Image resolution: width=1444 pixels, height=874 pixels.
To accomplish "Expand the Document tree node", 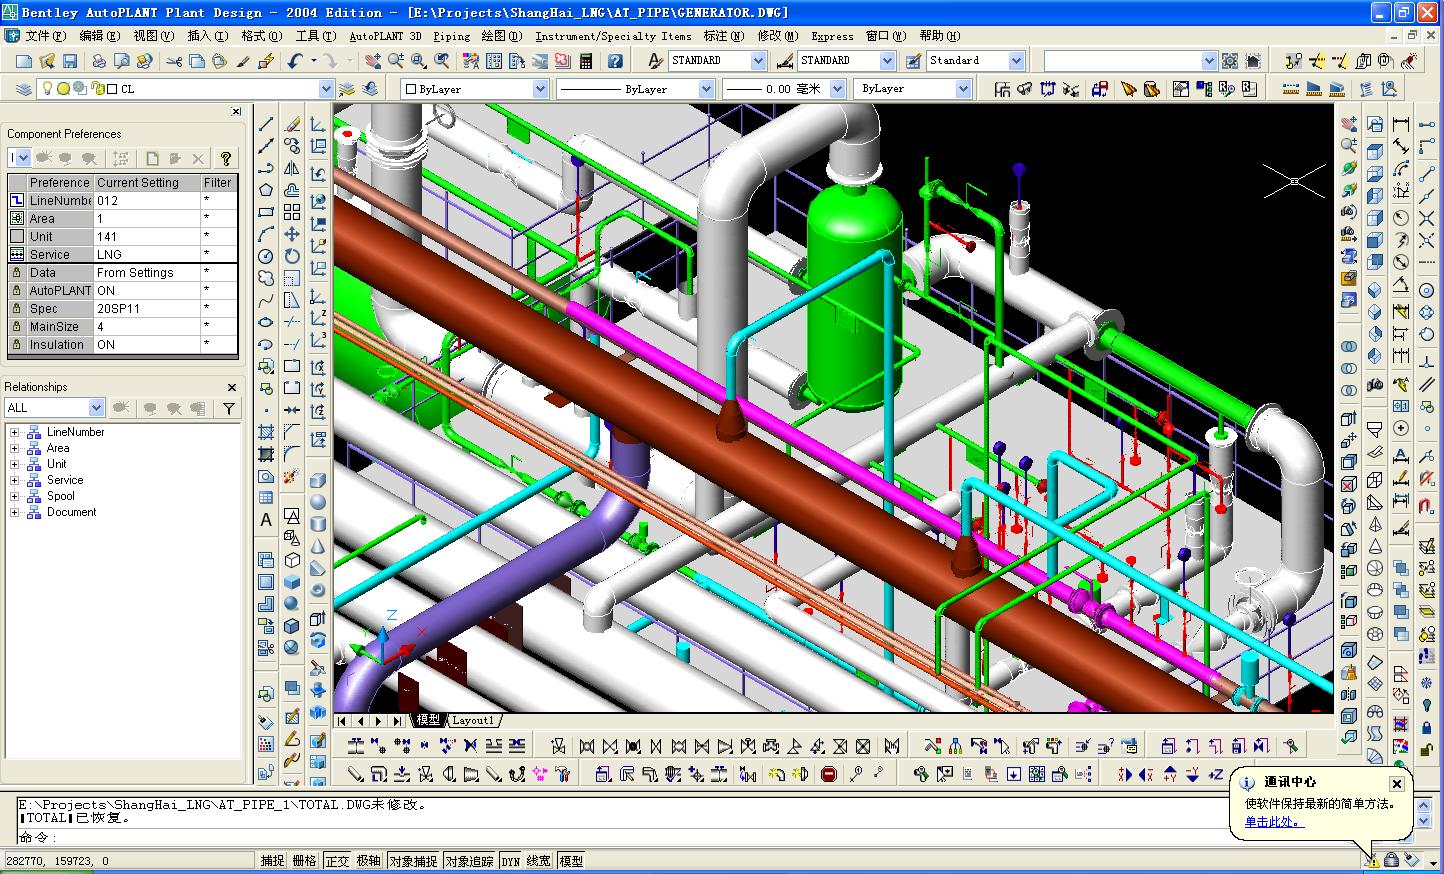I will [x=14, y=512].
